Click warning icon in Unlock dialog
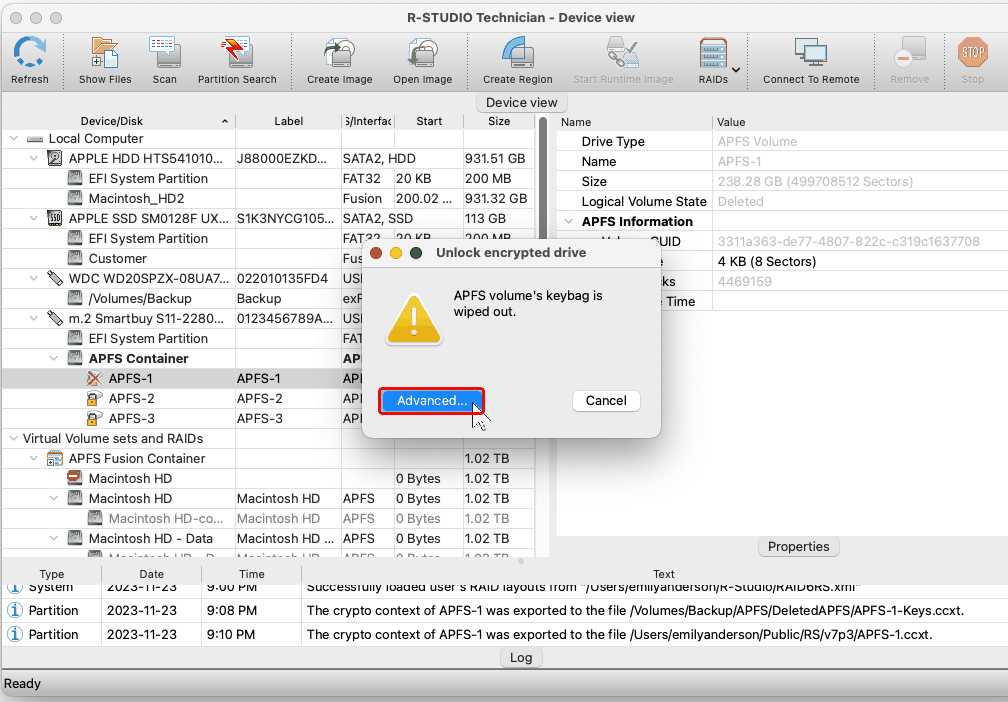Viewport: 1008px width, 702px height. coord(414,320)
